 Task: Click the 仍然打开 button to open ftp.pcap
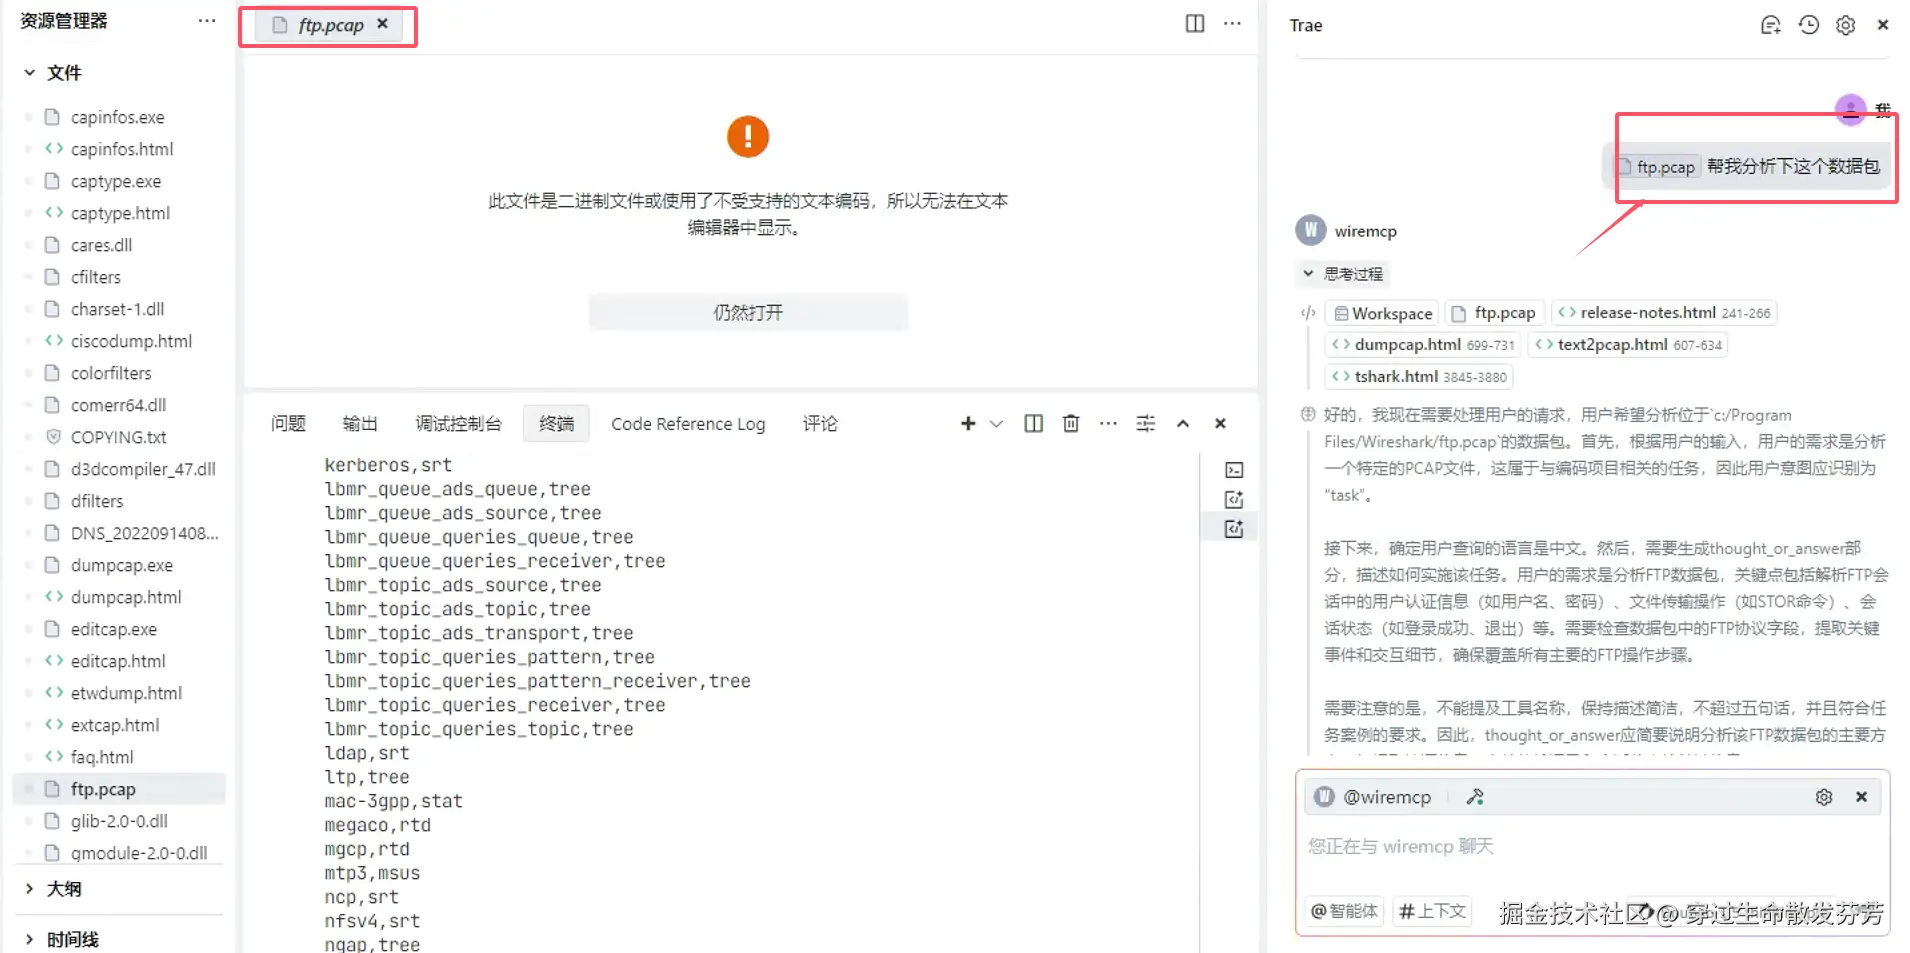(x=748, y=311)
